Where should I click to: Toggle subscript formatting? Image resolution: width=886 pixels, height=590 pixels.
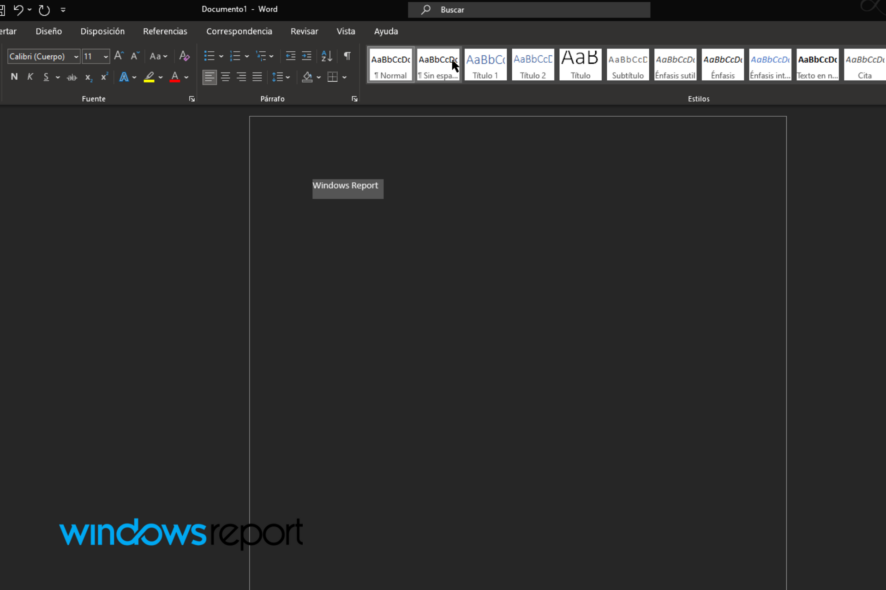click(x=88, y=77)
